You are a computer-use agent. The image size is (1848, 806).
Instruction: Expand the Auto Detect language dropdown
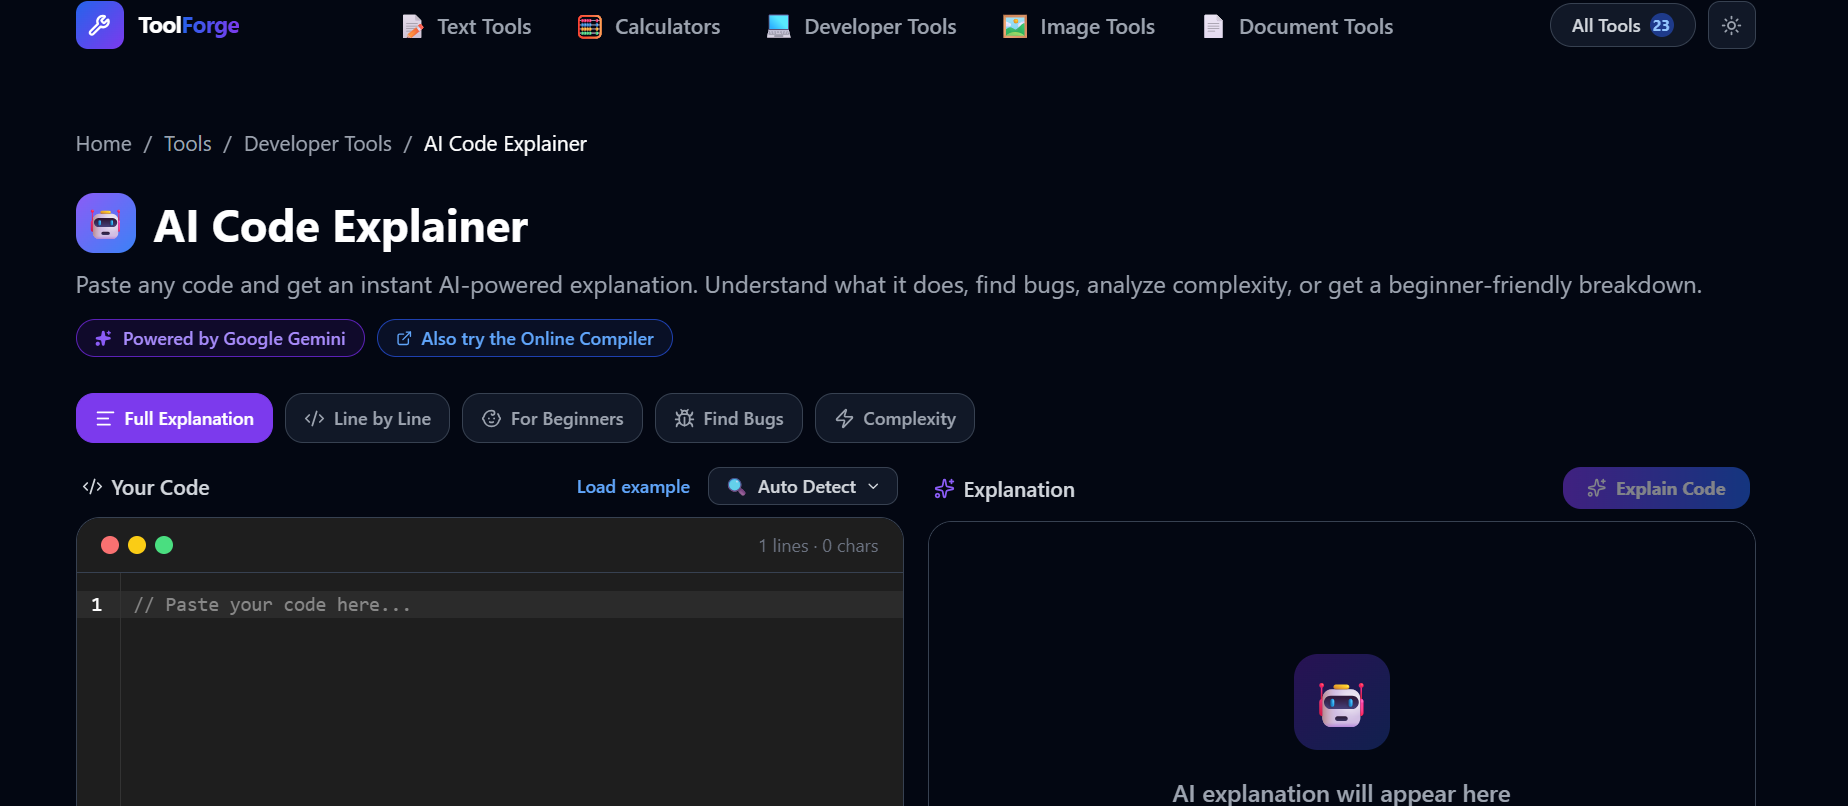803,486
